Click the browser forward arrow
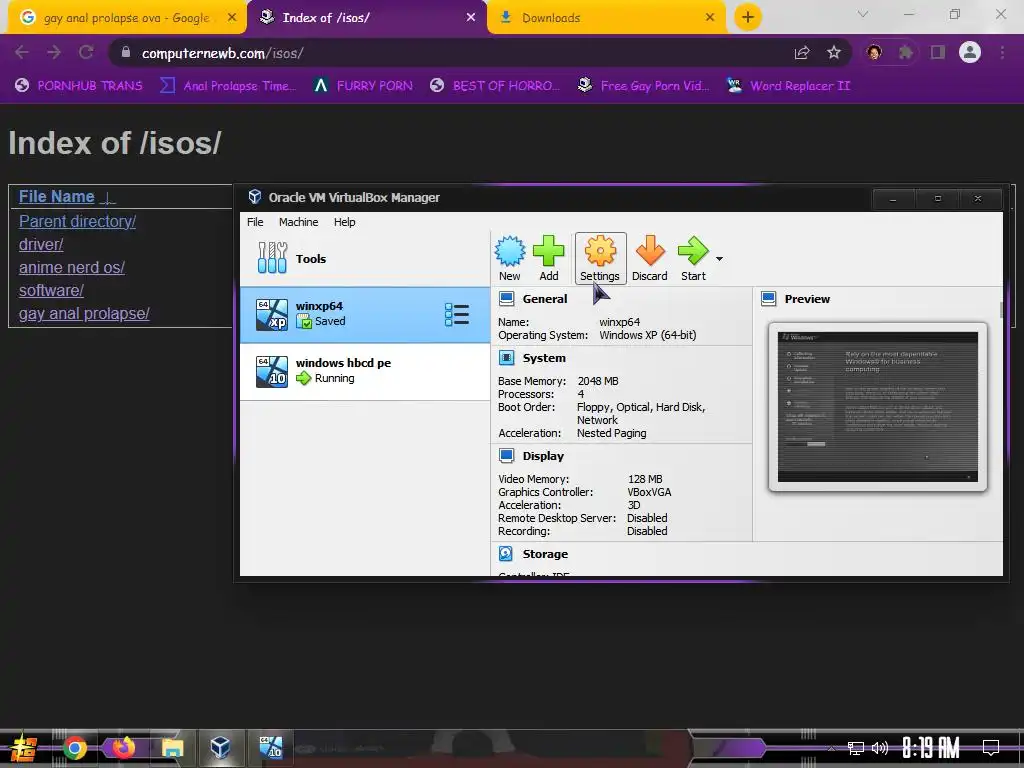The height and width of the screenshot is (768, 1024). point(54,52)
